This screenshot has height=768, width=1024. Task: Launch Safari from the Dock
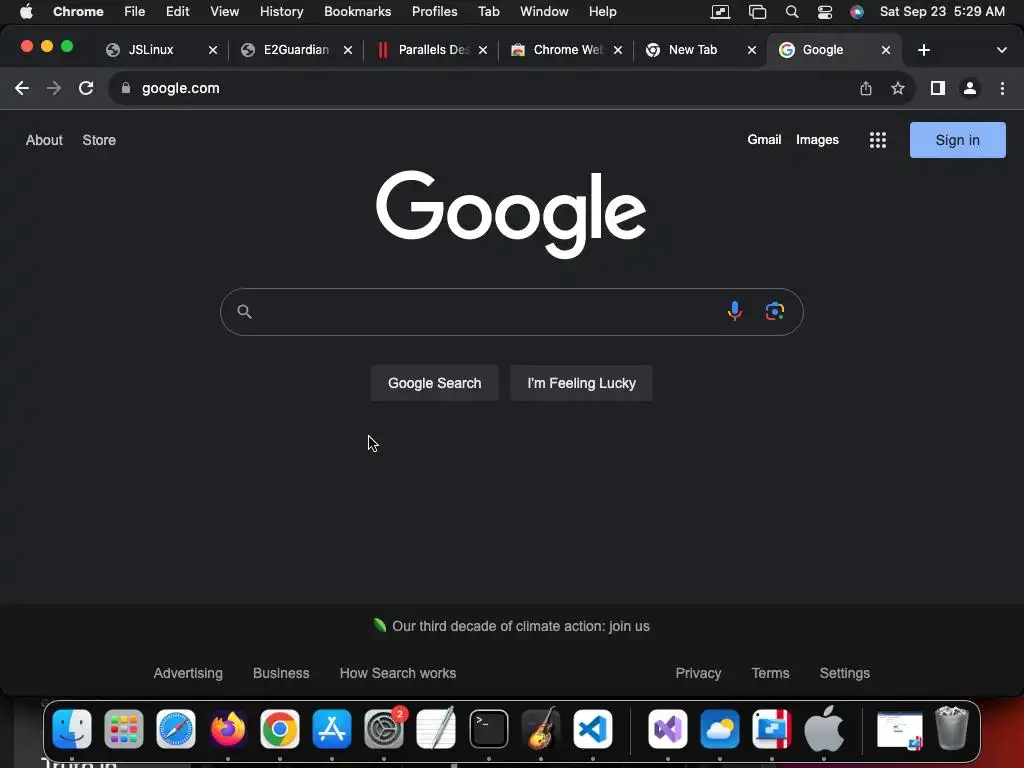pyautogui.click(x=176, y=729)
